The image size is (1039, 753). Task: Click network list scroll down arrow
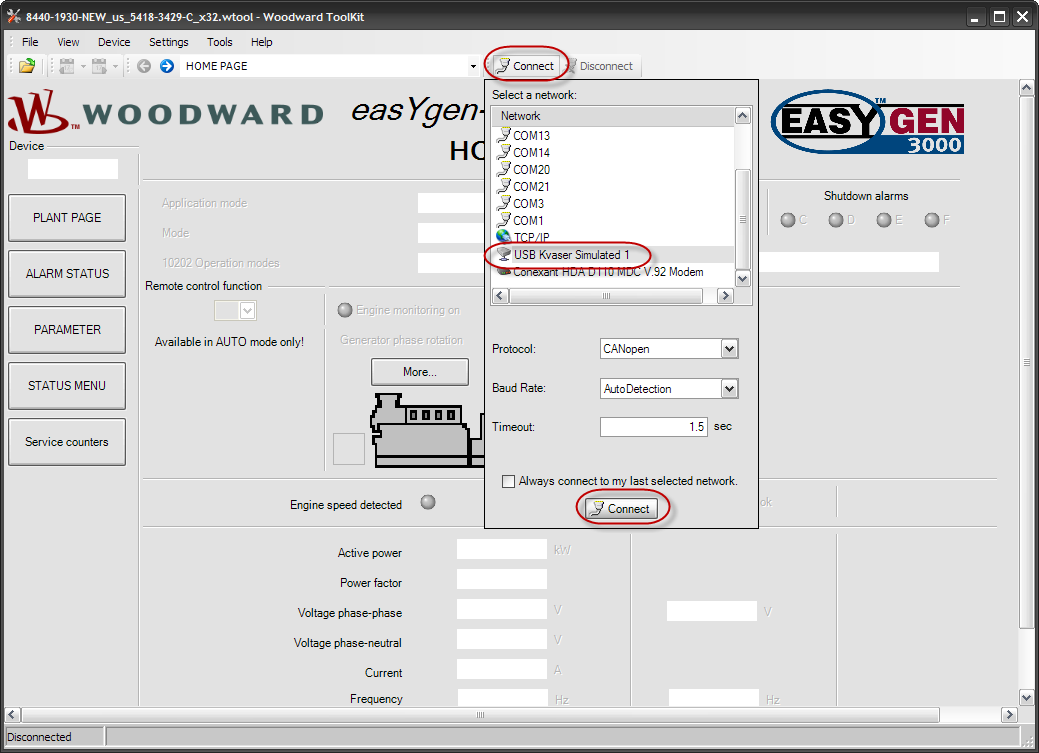[x=743, y=279]
